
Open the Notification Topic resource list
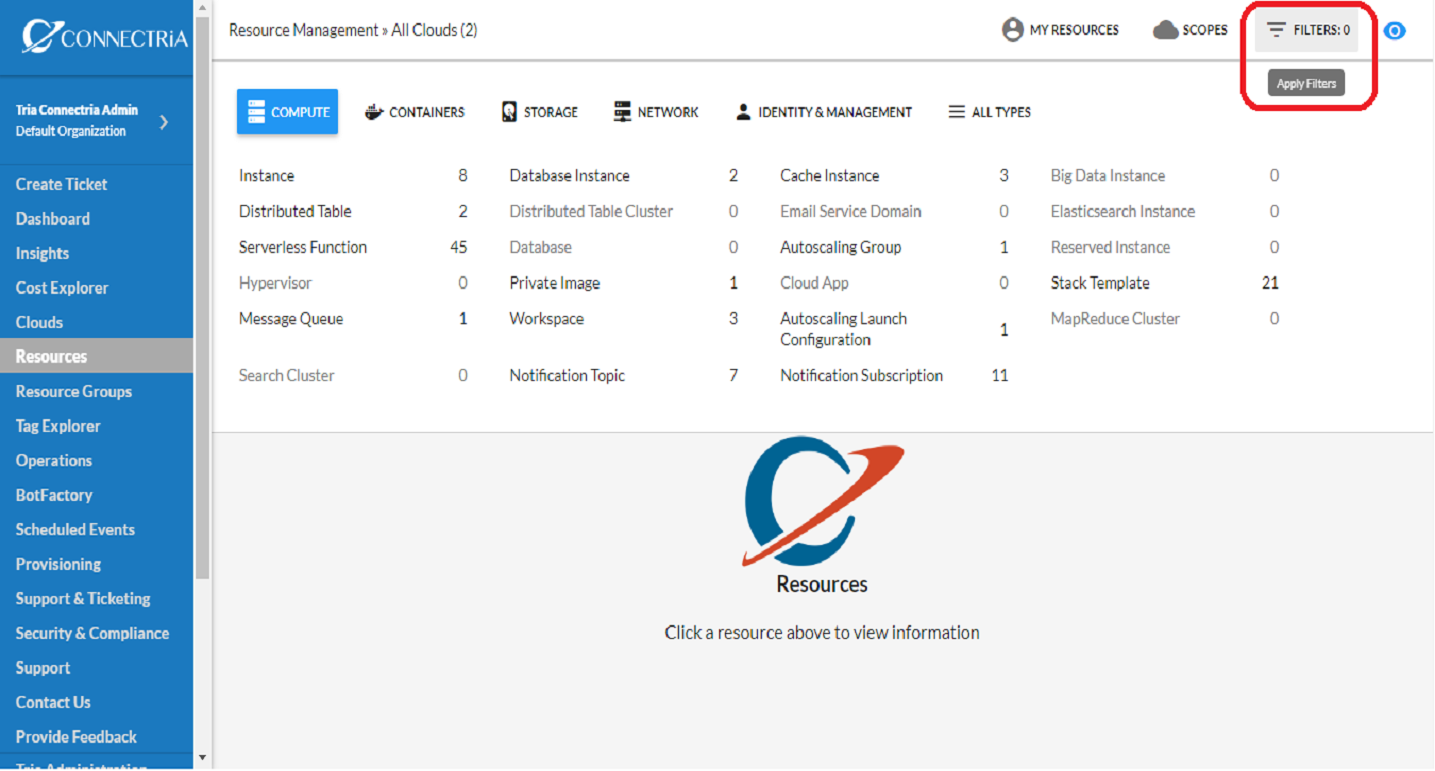567,376
